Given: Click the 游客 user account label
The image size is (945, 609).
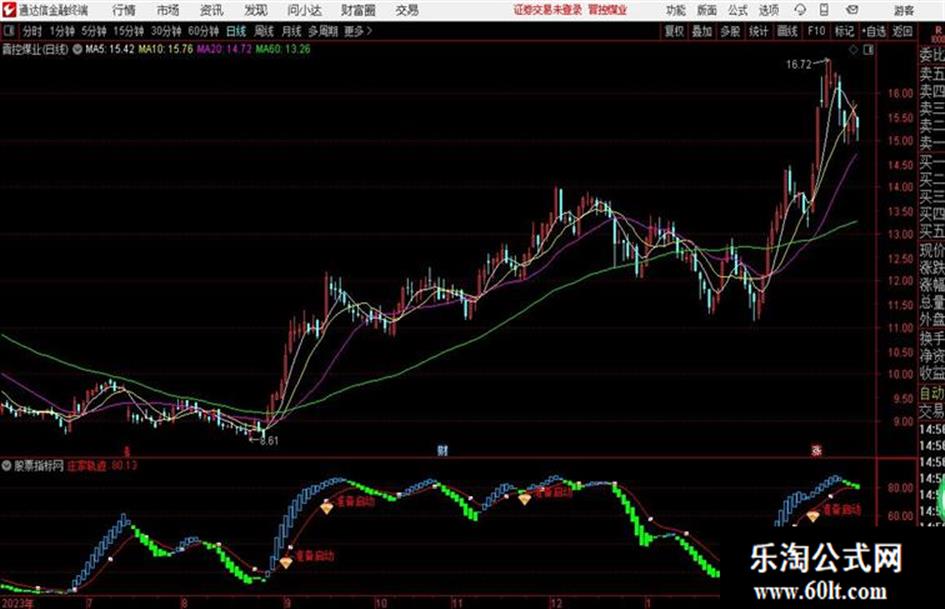Looking at the screenshot, I should (x=903, y=10).
